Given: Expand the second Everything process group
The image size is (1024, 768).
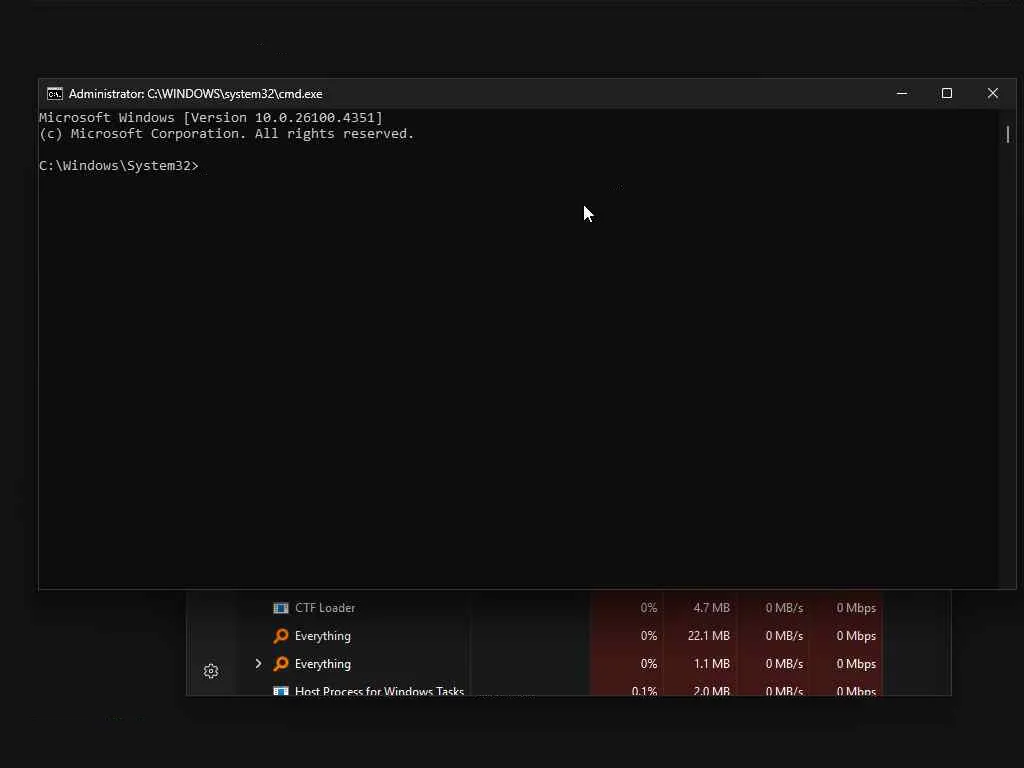Looking at the screenshot, I should tap(259, 664).
